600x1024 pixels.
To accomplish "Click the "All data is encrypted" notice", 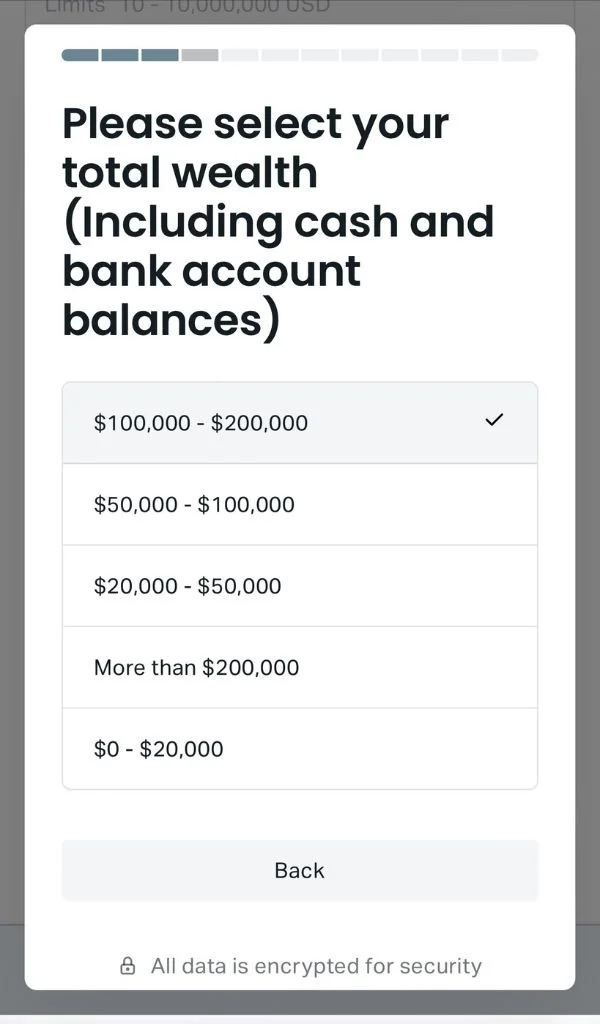I will 316,966.
